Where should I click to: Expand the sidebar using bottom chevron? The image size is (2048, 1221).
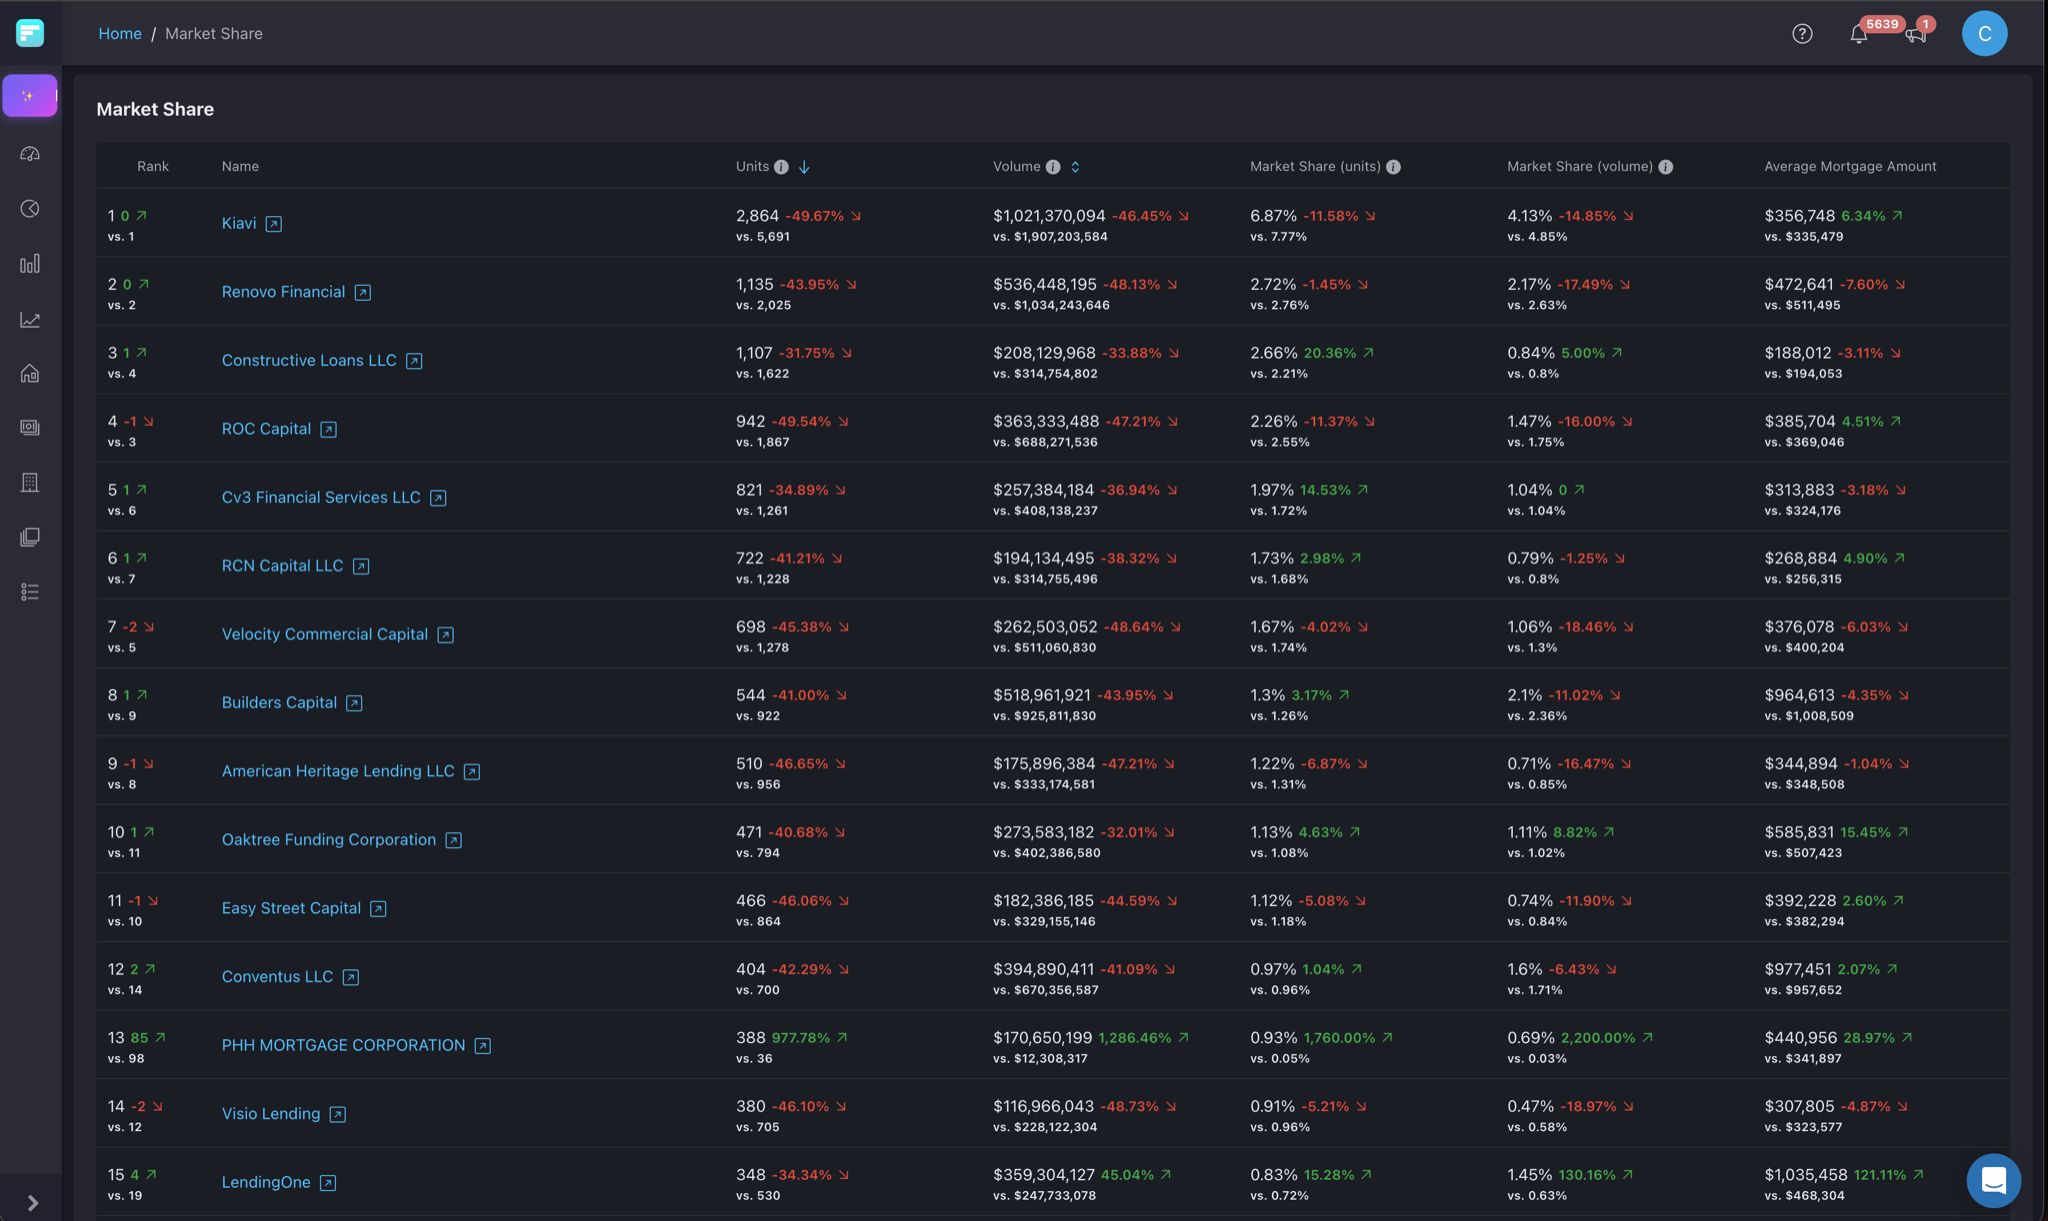coord(32,1203)
